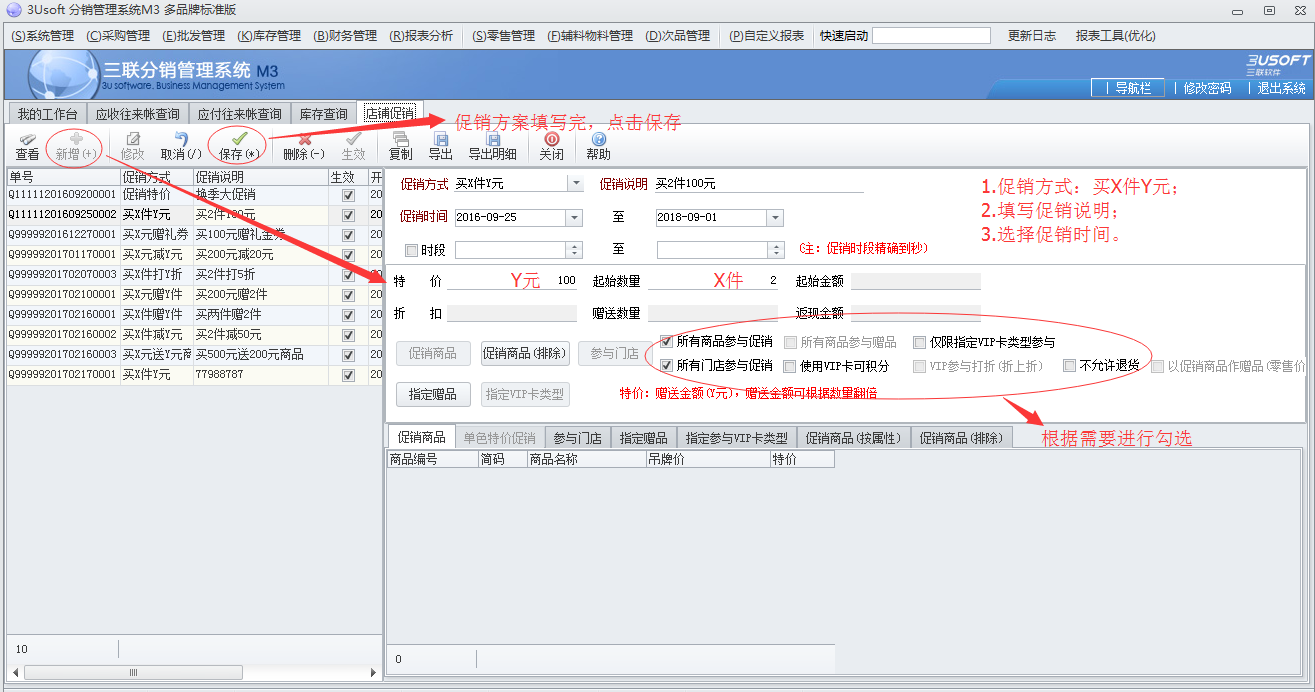This screenshot has width=1315, height=692.
Task: Click the 导出明细 export details icon
Action: [x=492, y=140]
